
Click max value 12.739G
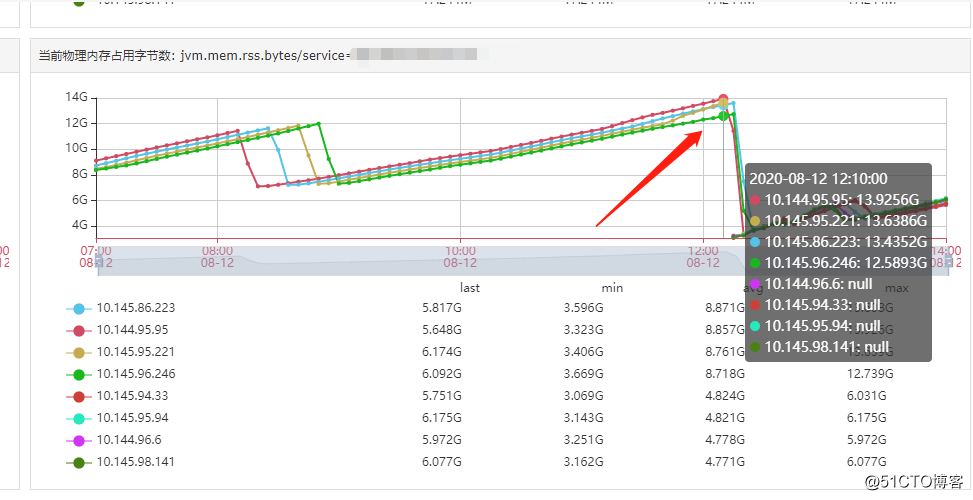click(870, 373)
